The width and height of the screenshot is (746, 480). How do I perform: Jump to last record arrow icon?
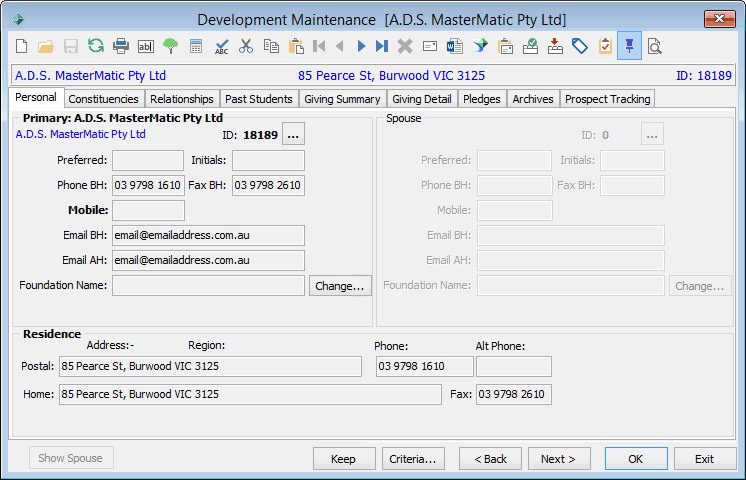coord(382,46)
